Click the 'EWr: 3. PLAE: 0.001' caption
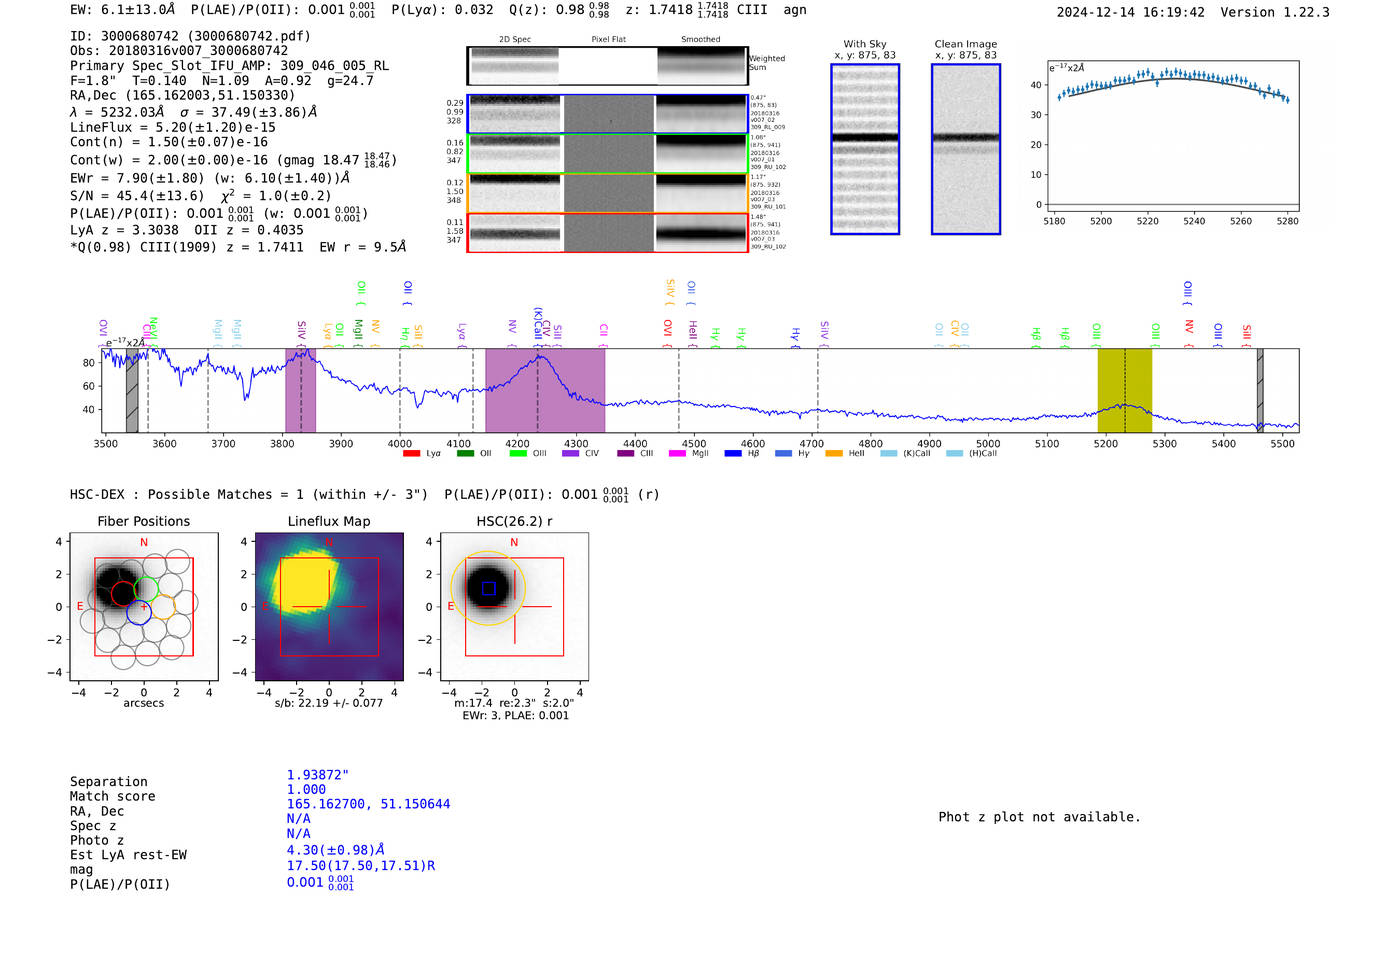This screenshot has width=1400, height=953. tap(515, 716)
